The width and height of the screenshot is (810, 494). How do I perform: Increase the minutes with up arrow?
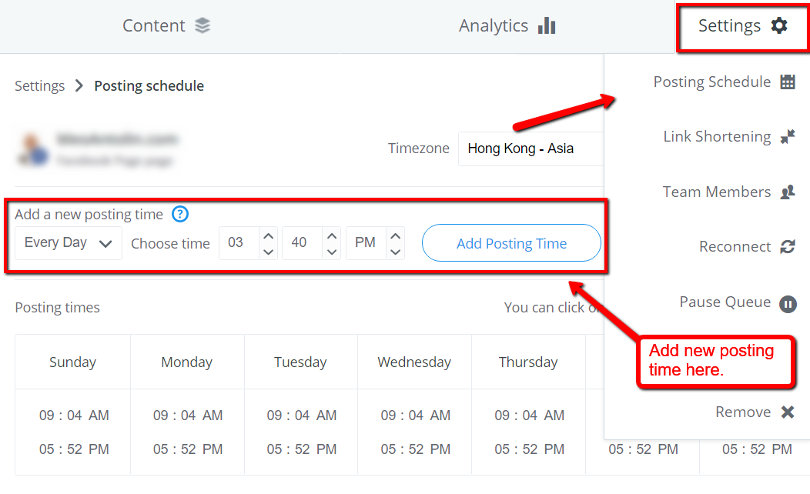(332, 236)
